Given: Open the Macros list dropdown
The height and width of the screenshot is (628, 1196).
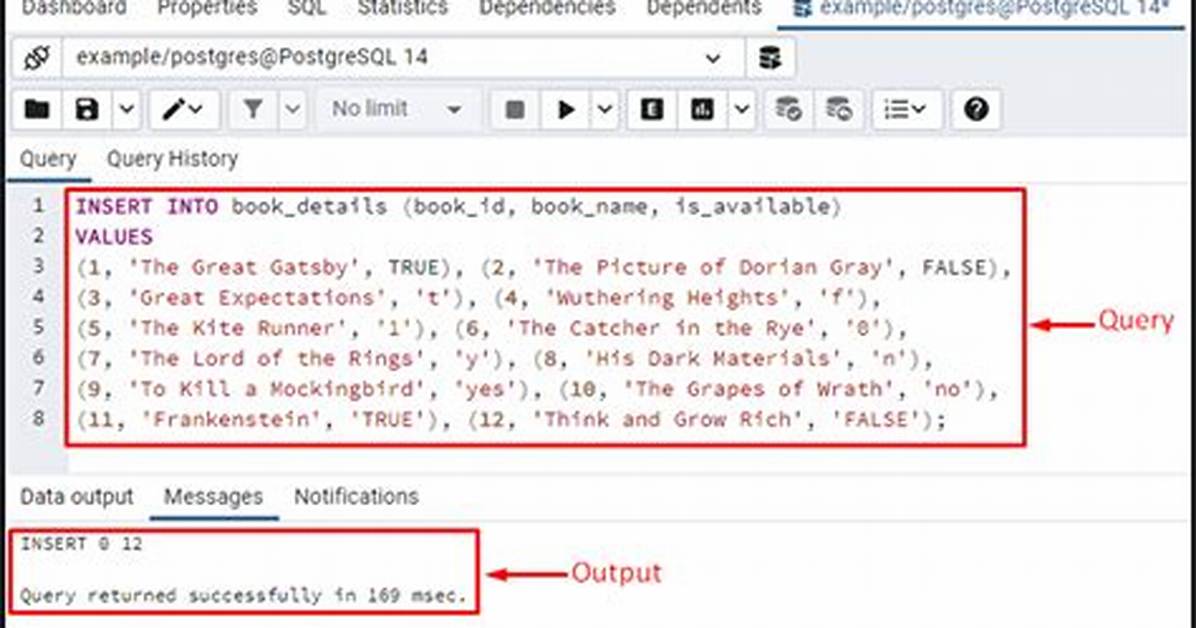Looking at the screenshot, I should pos(906,110).
